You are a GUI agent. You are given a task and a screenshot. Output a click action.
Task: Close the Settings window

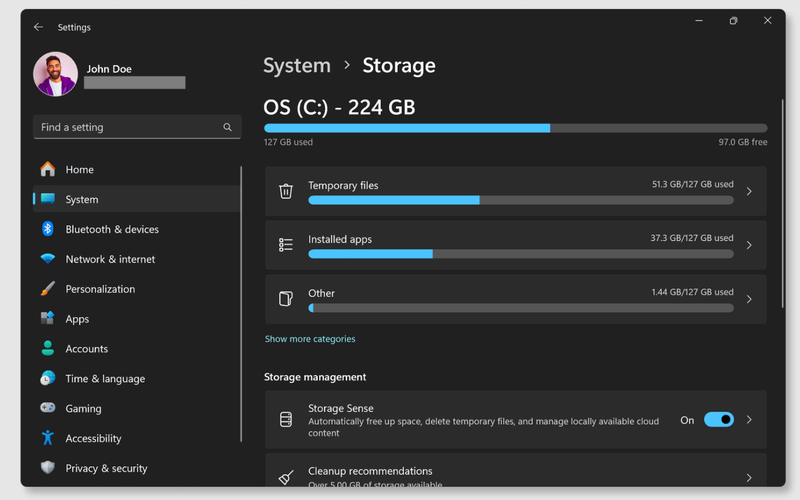pos(767,20)
